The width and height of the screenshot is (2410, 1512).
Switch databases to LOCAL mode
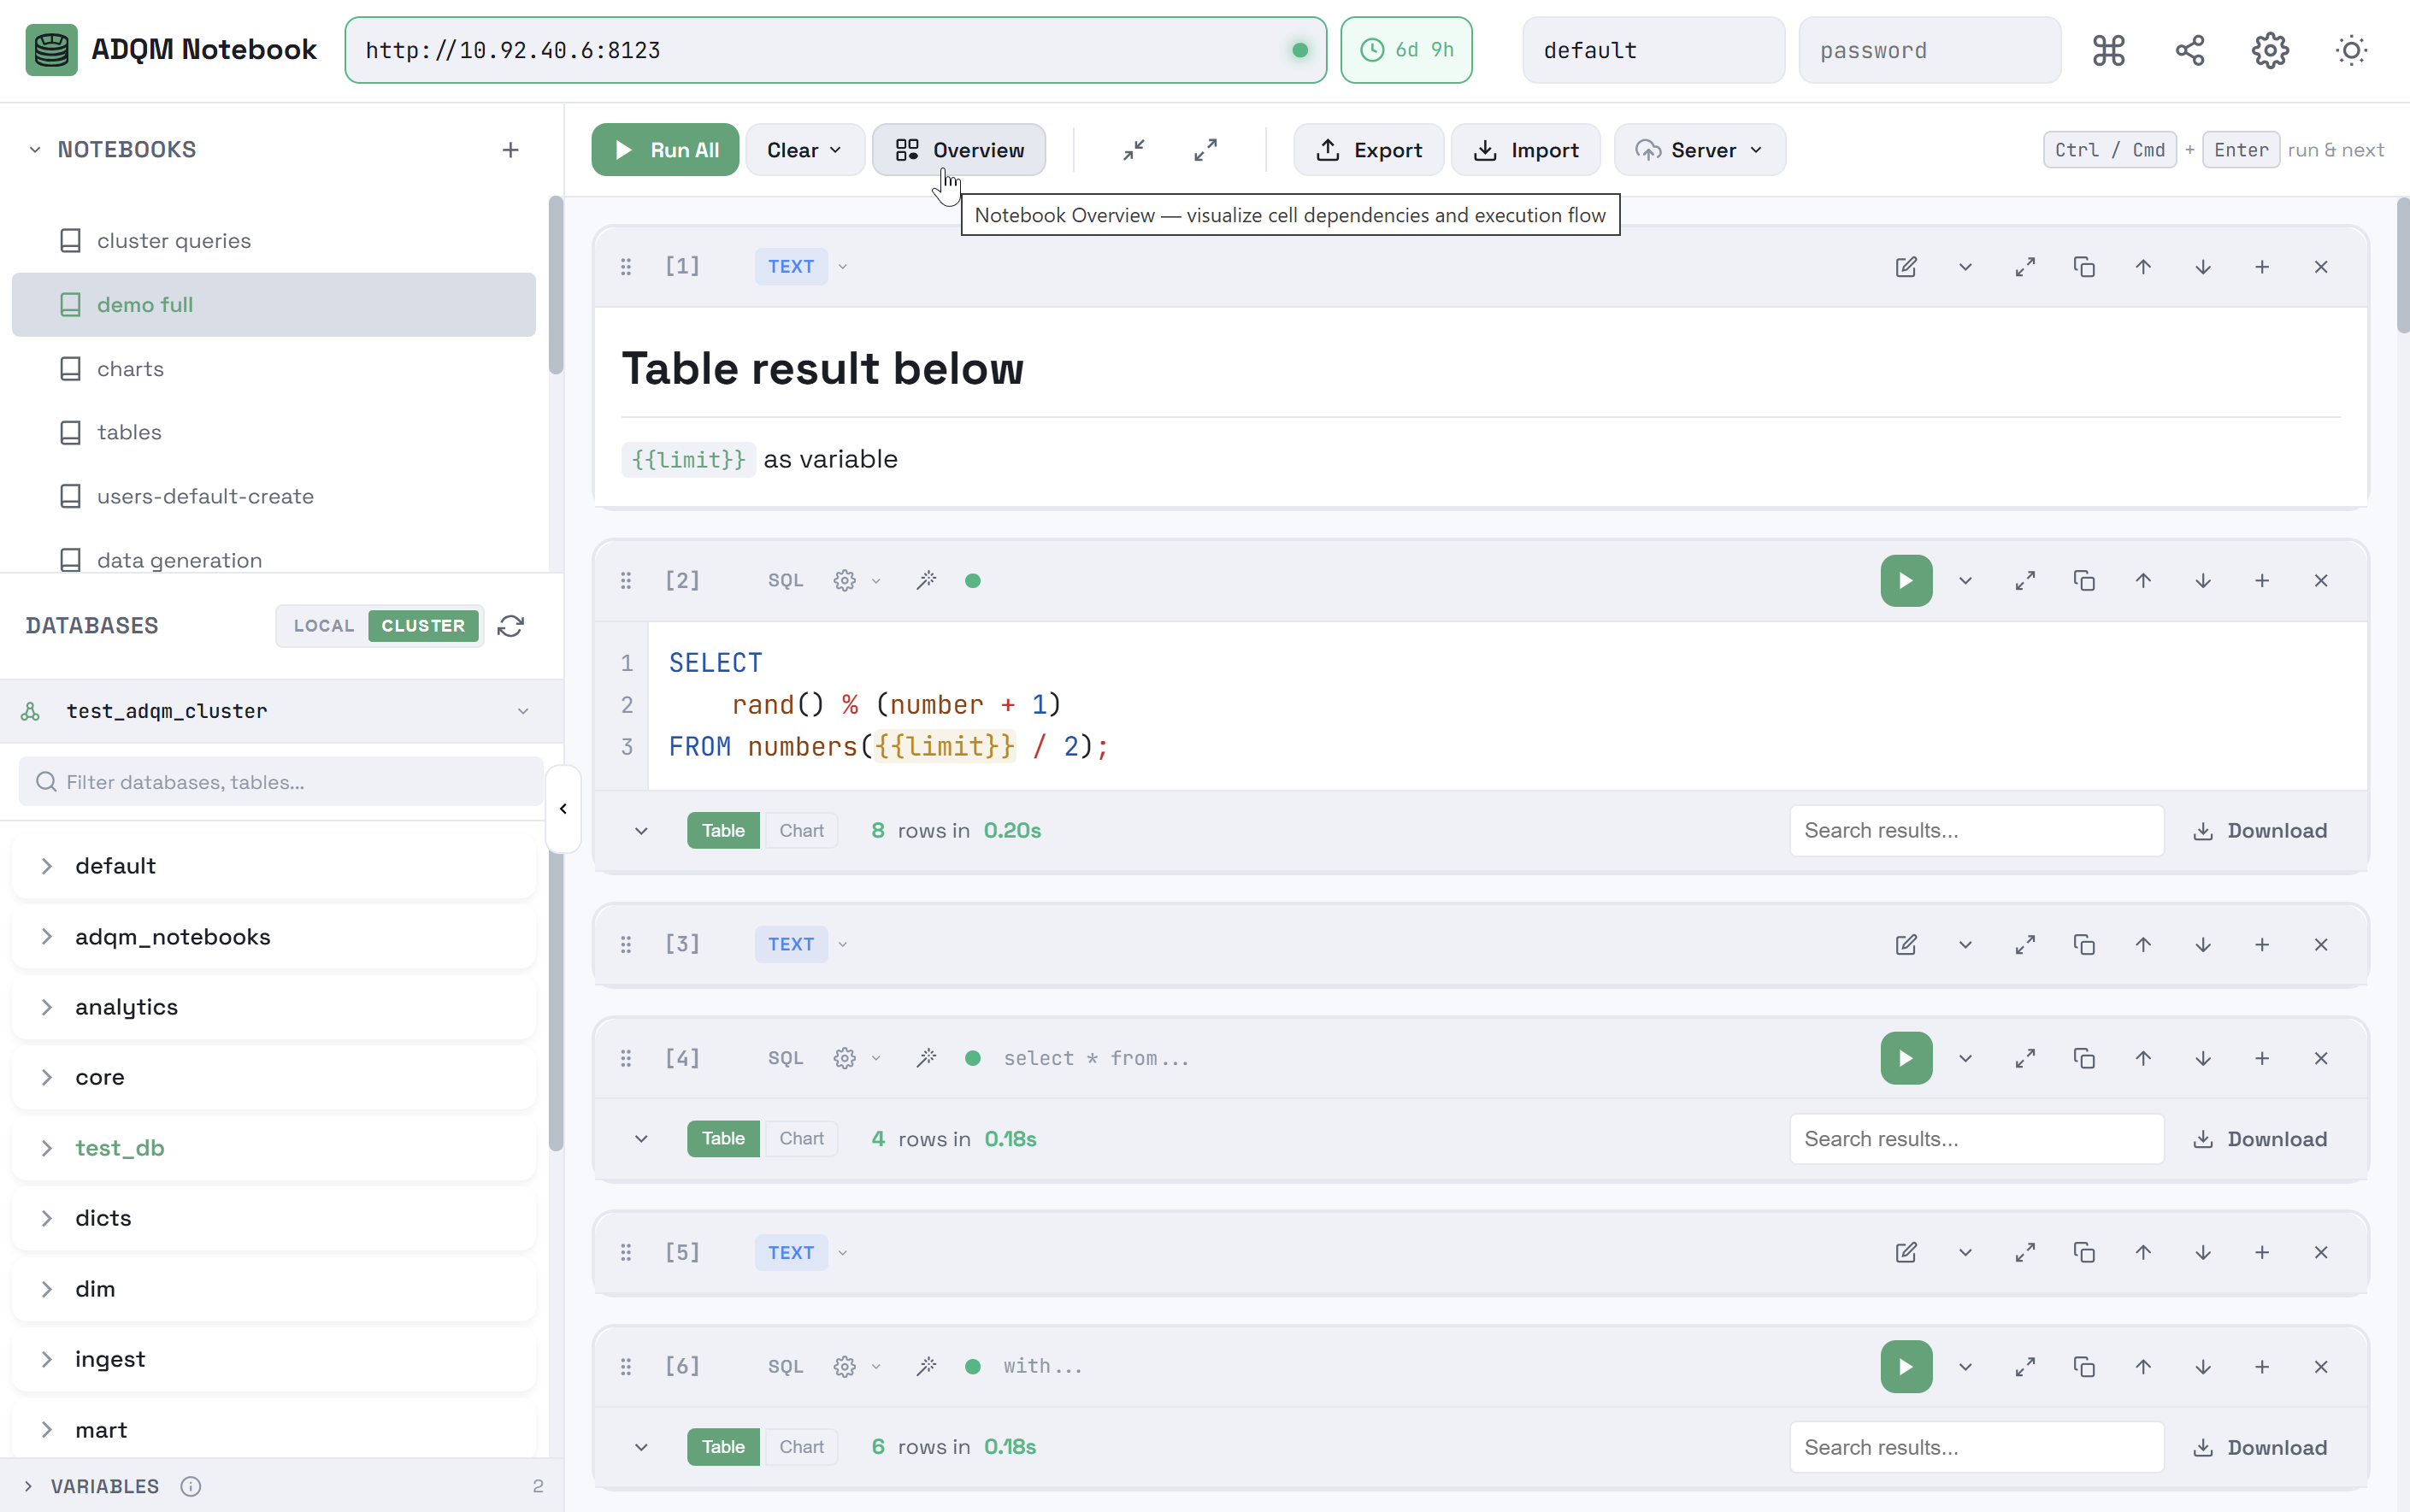(x=323, y=626)
